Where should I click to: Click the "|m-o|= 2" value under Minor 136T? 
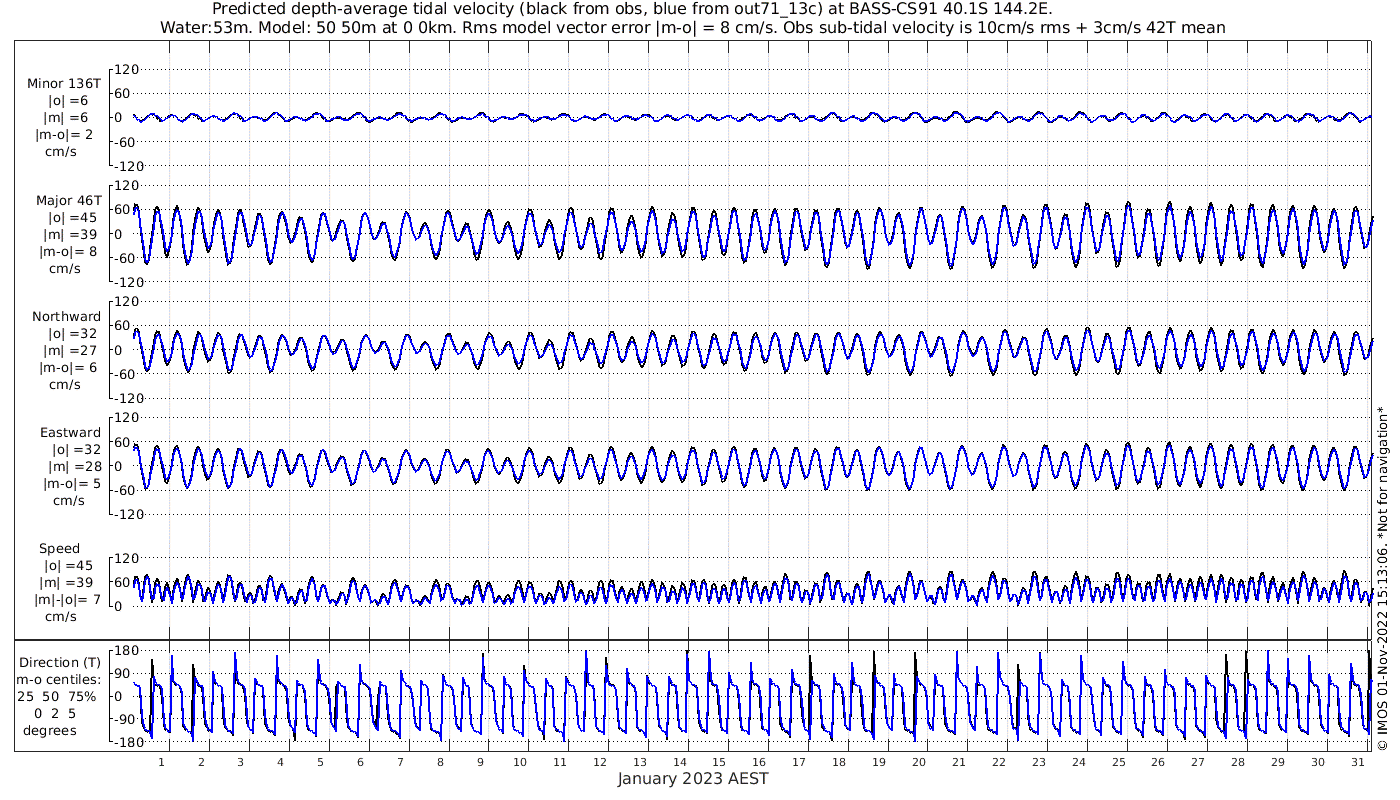[65, 135]
